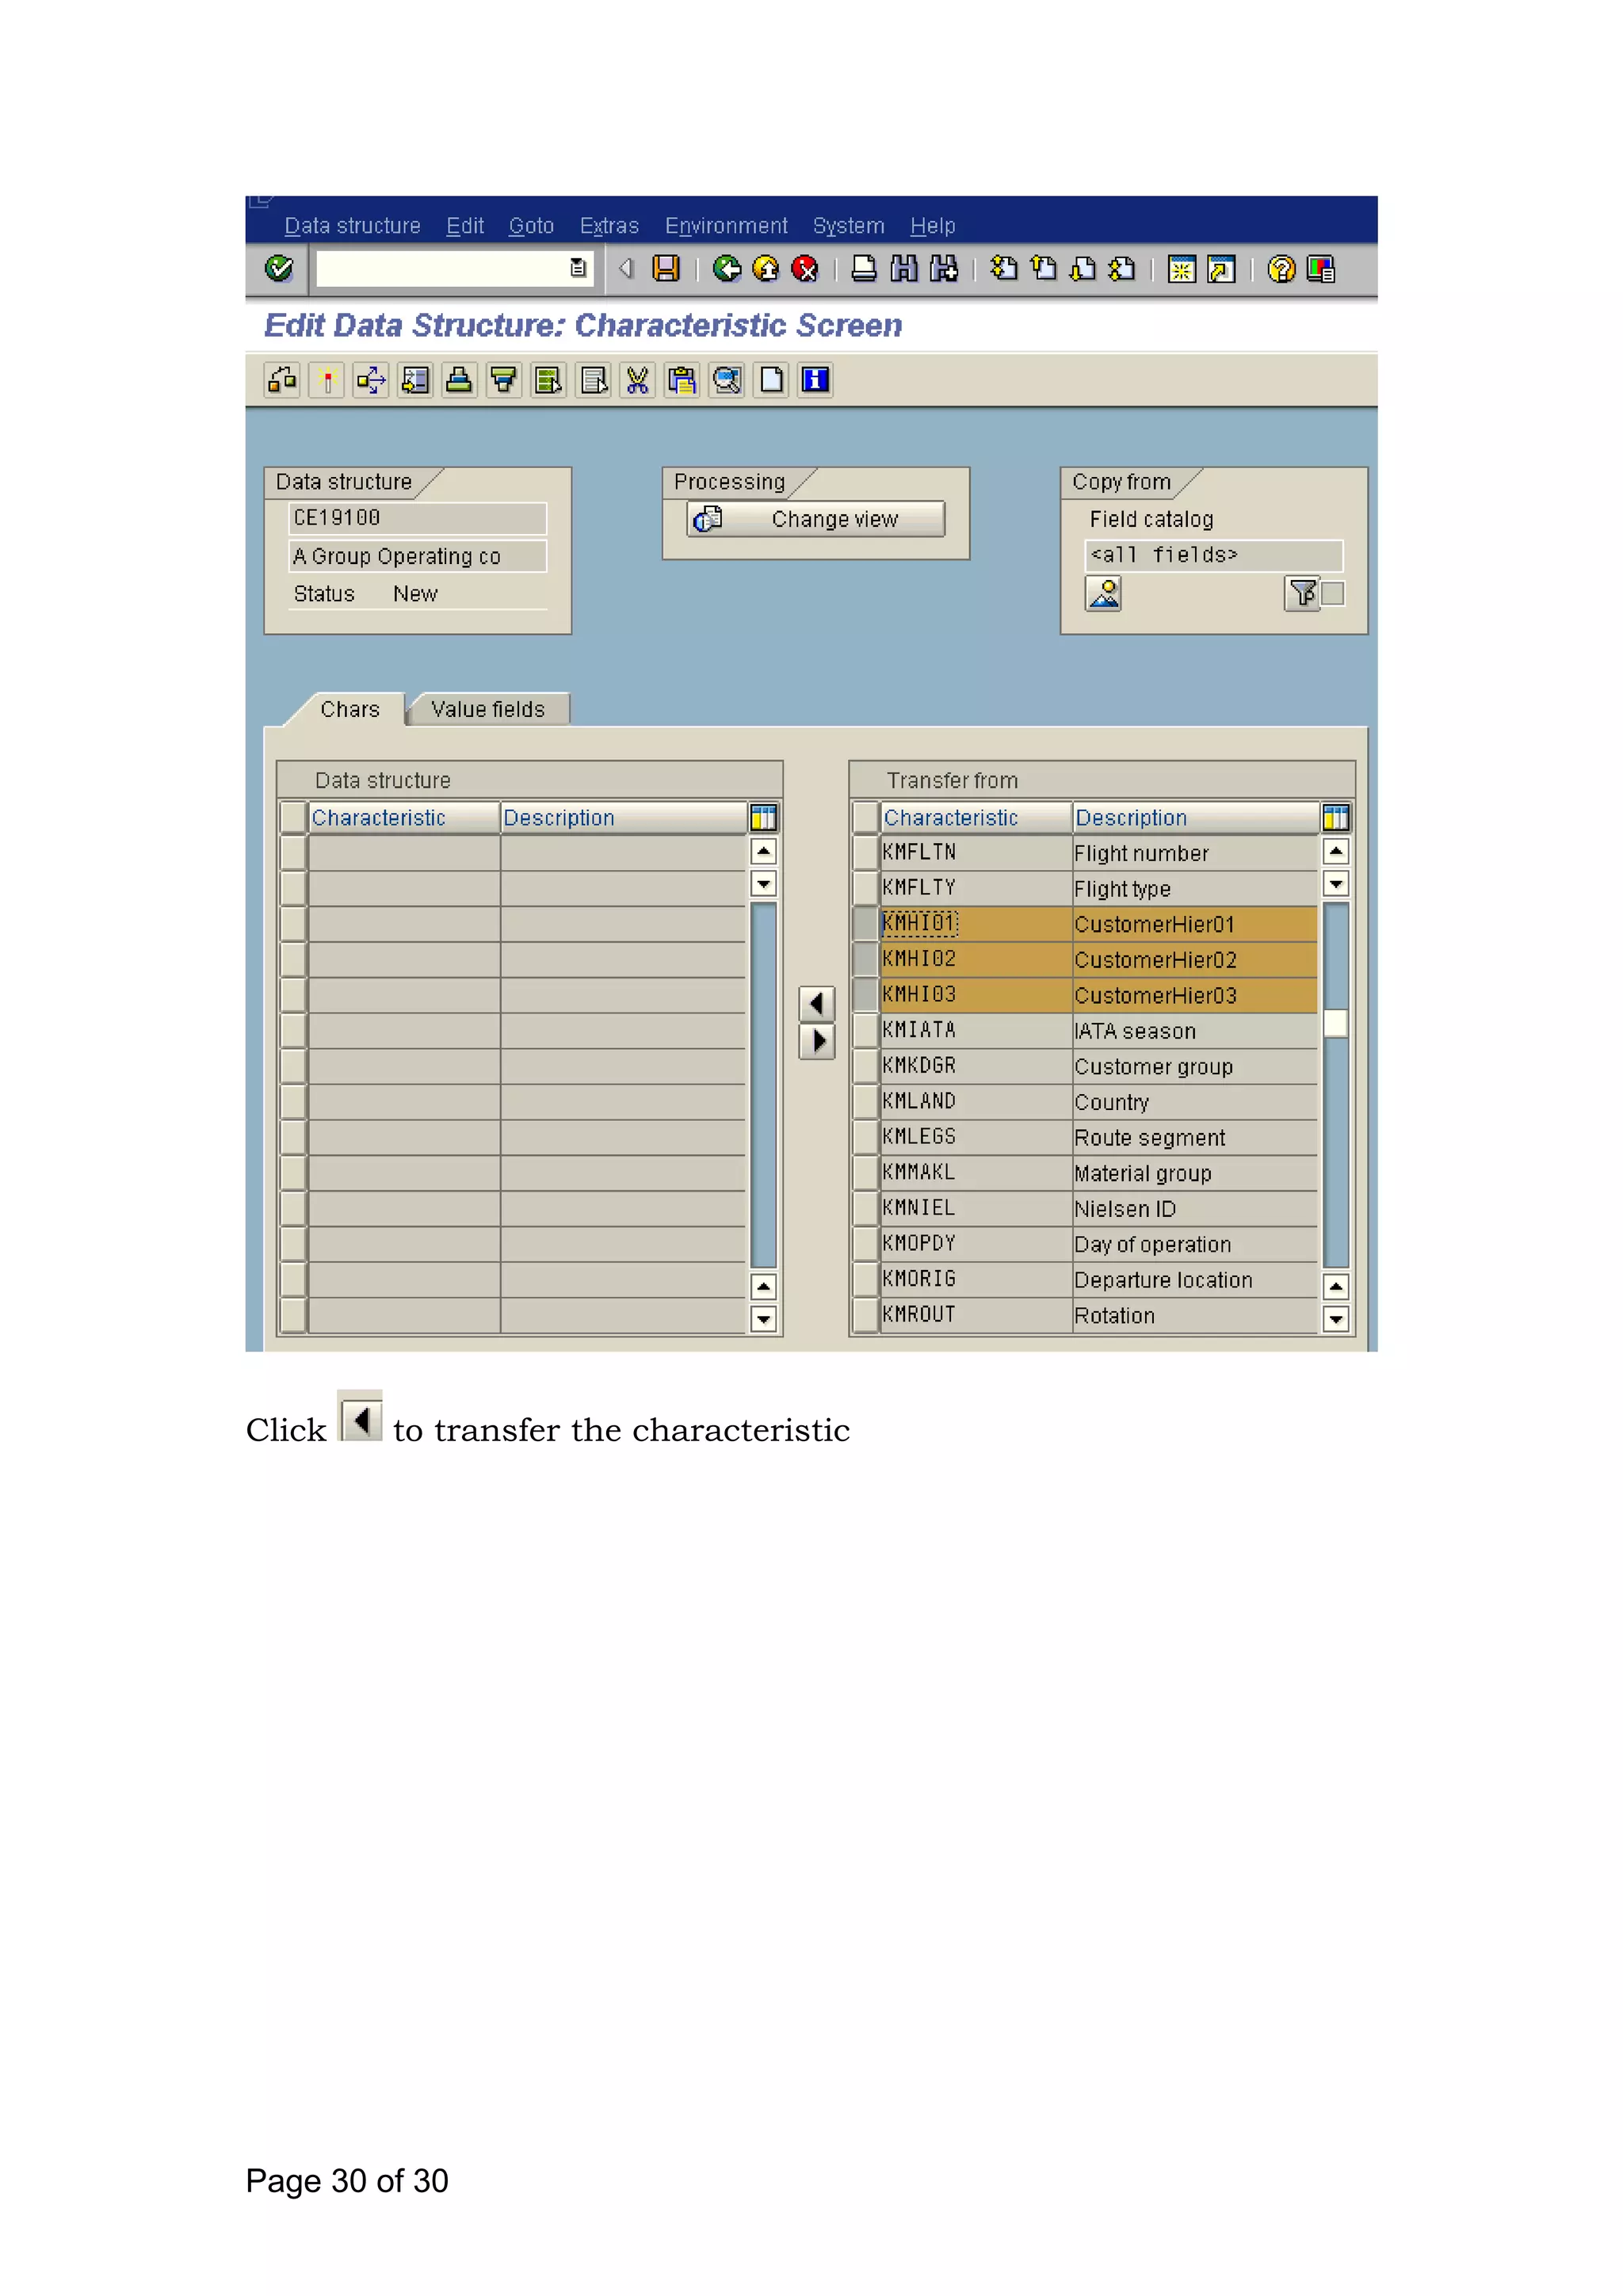Click the Change view button
The image size is (1623, 2296).
pos(816,519)
